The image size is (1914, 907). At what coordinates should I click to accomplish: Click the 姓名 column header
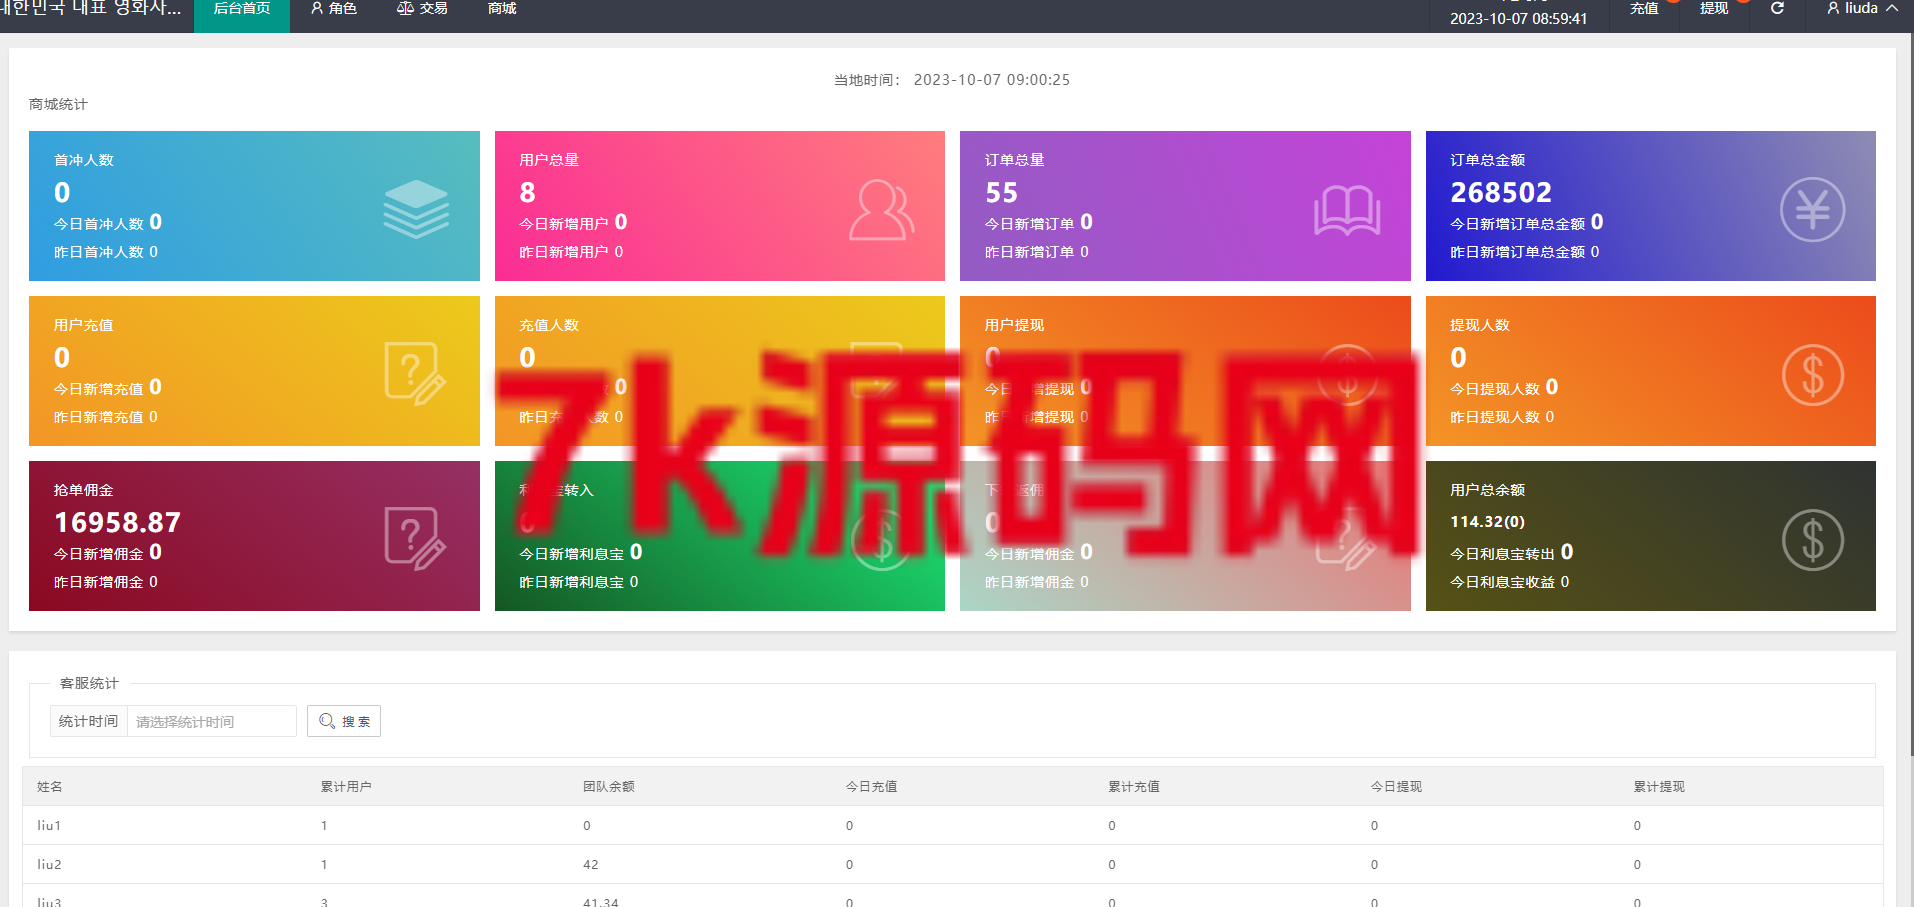pos(50,787)
